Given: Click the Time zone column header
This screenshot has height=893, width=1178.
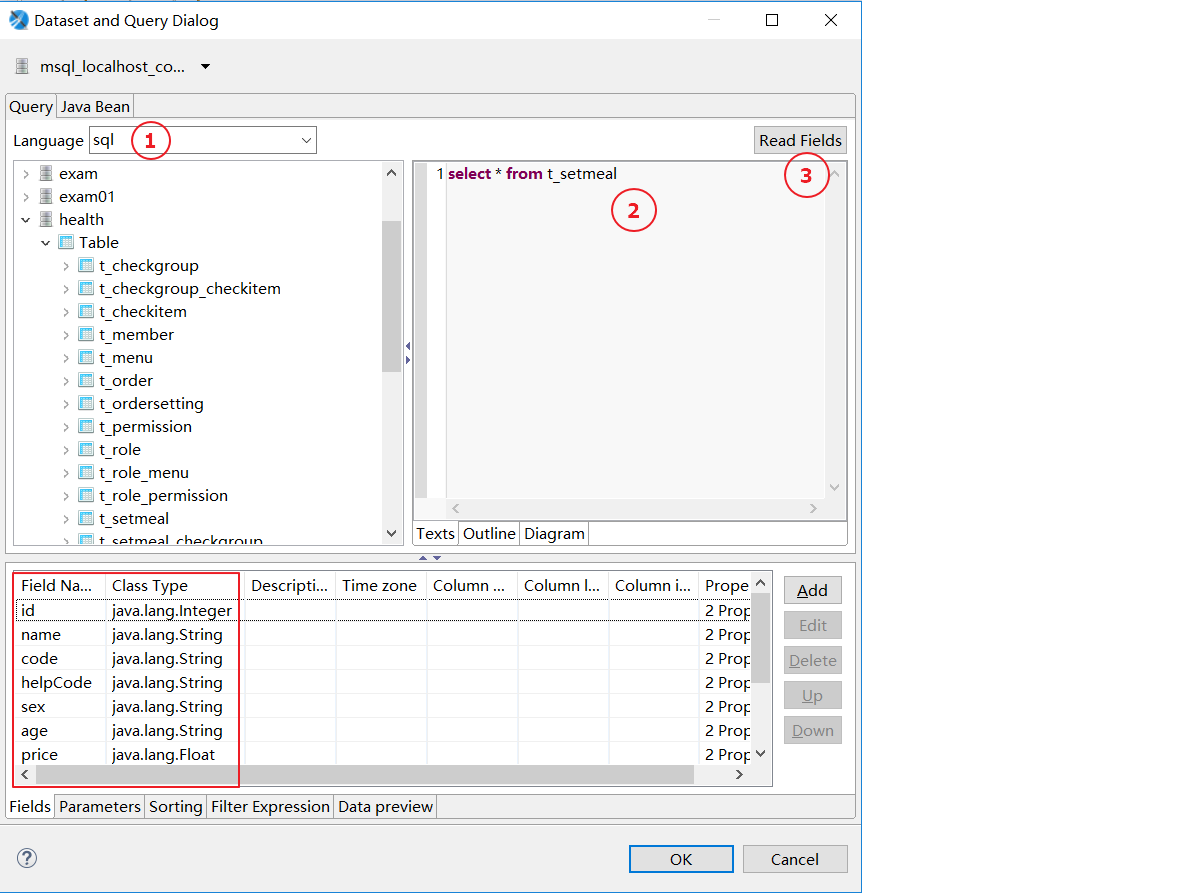Looking at the screenshot, I should coord(380,586).
